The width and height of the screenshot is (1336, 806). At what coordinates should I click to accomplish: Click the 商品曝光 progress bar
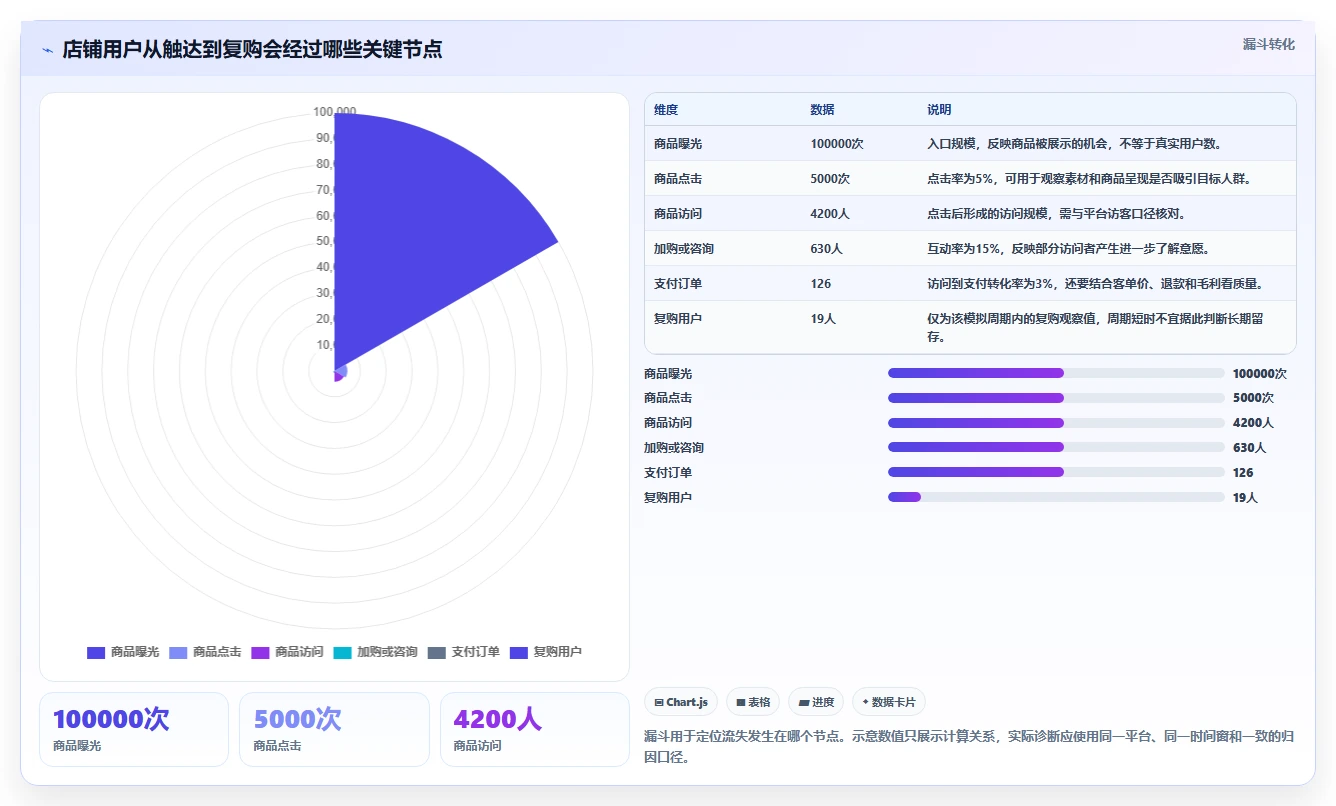pos(1056,373)
